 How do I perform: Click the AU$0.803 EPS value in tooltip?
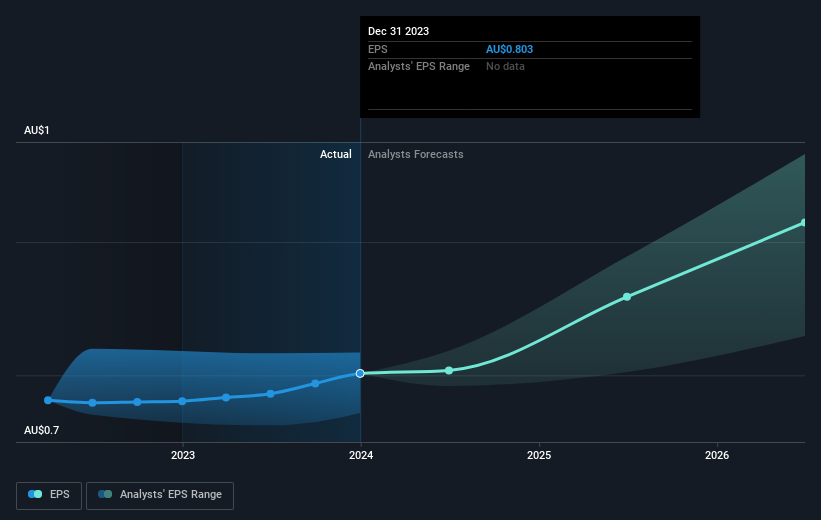pos(509,49)
